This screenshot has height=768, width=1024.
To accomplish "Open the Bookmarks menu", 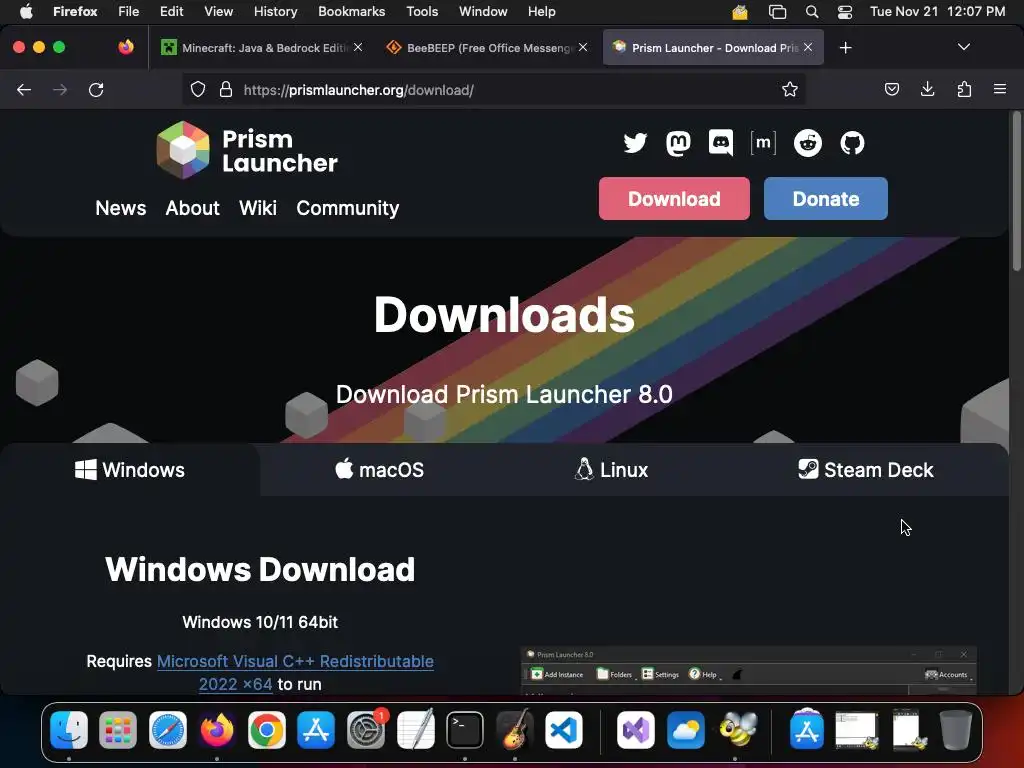I will point(351,12).
